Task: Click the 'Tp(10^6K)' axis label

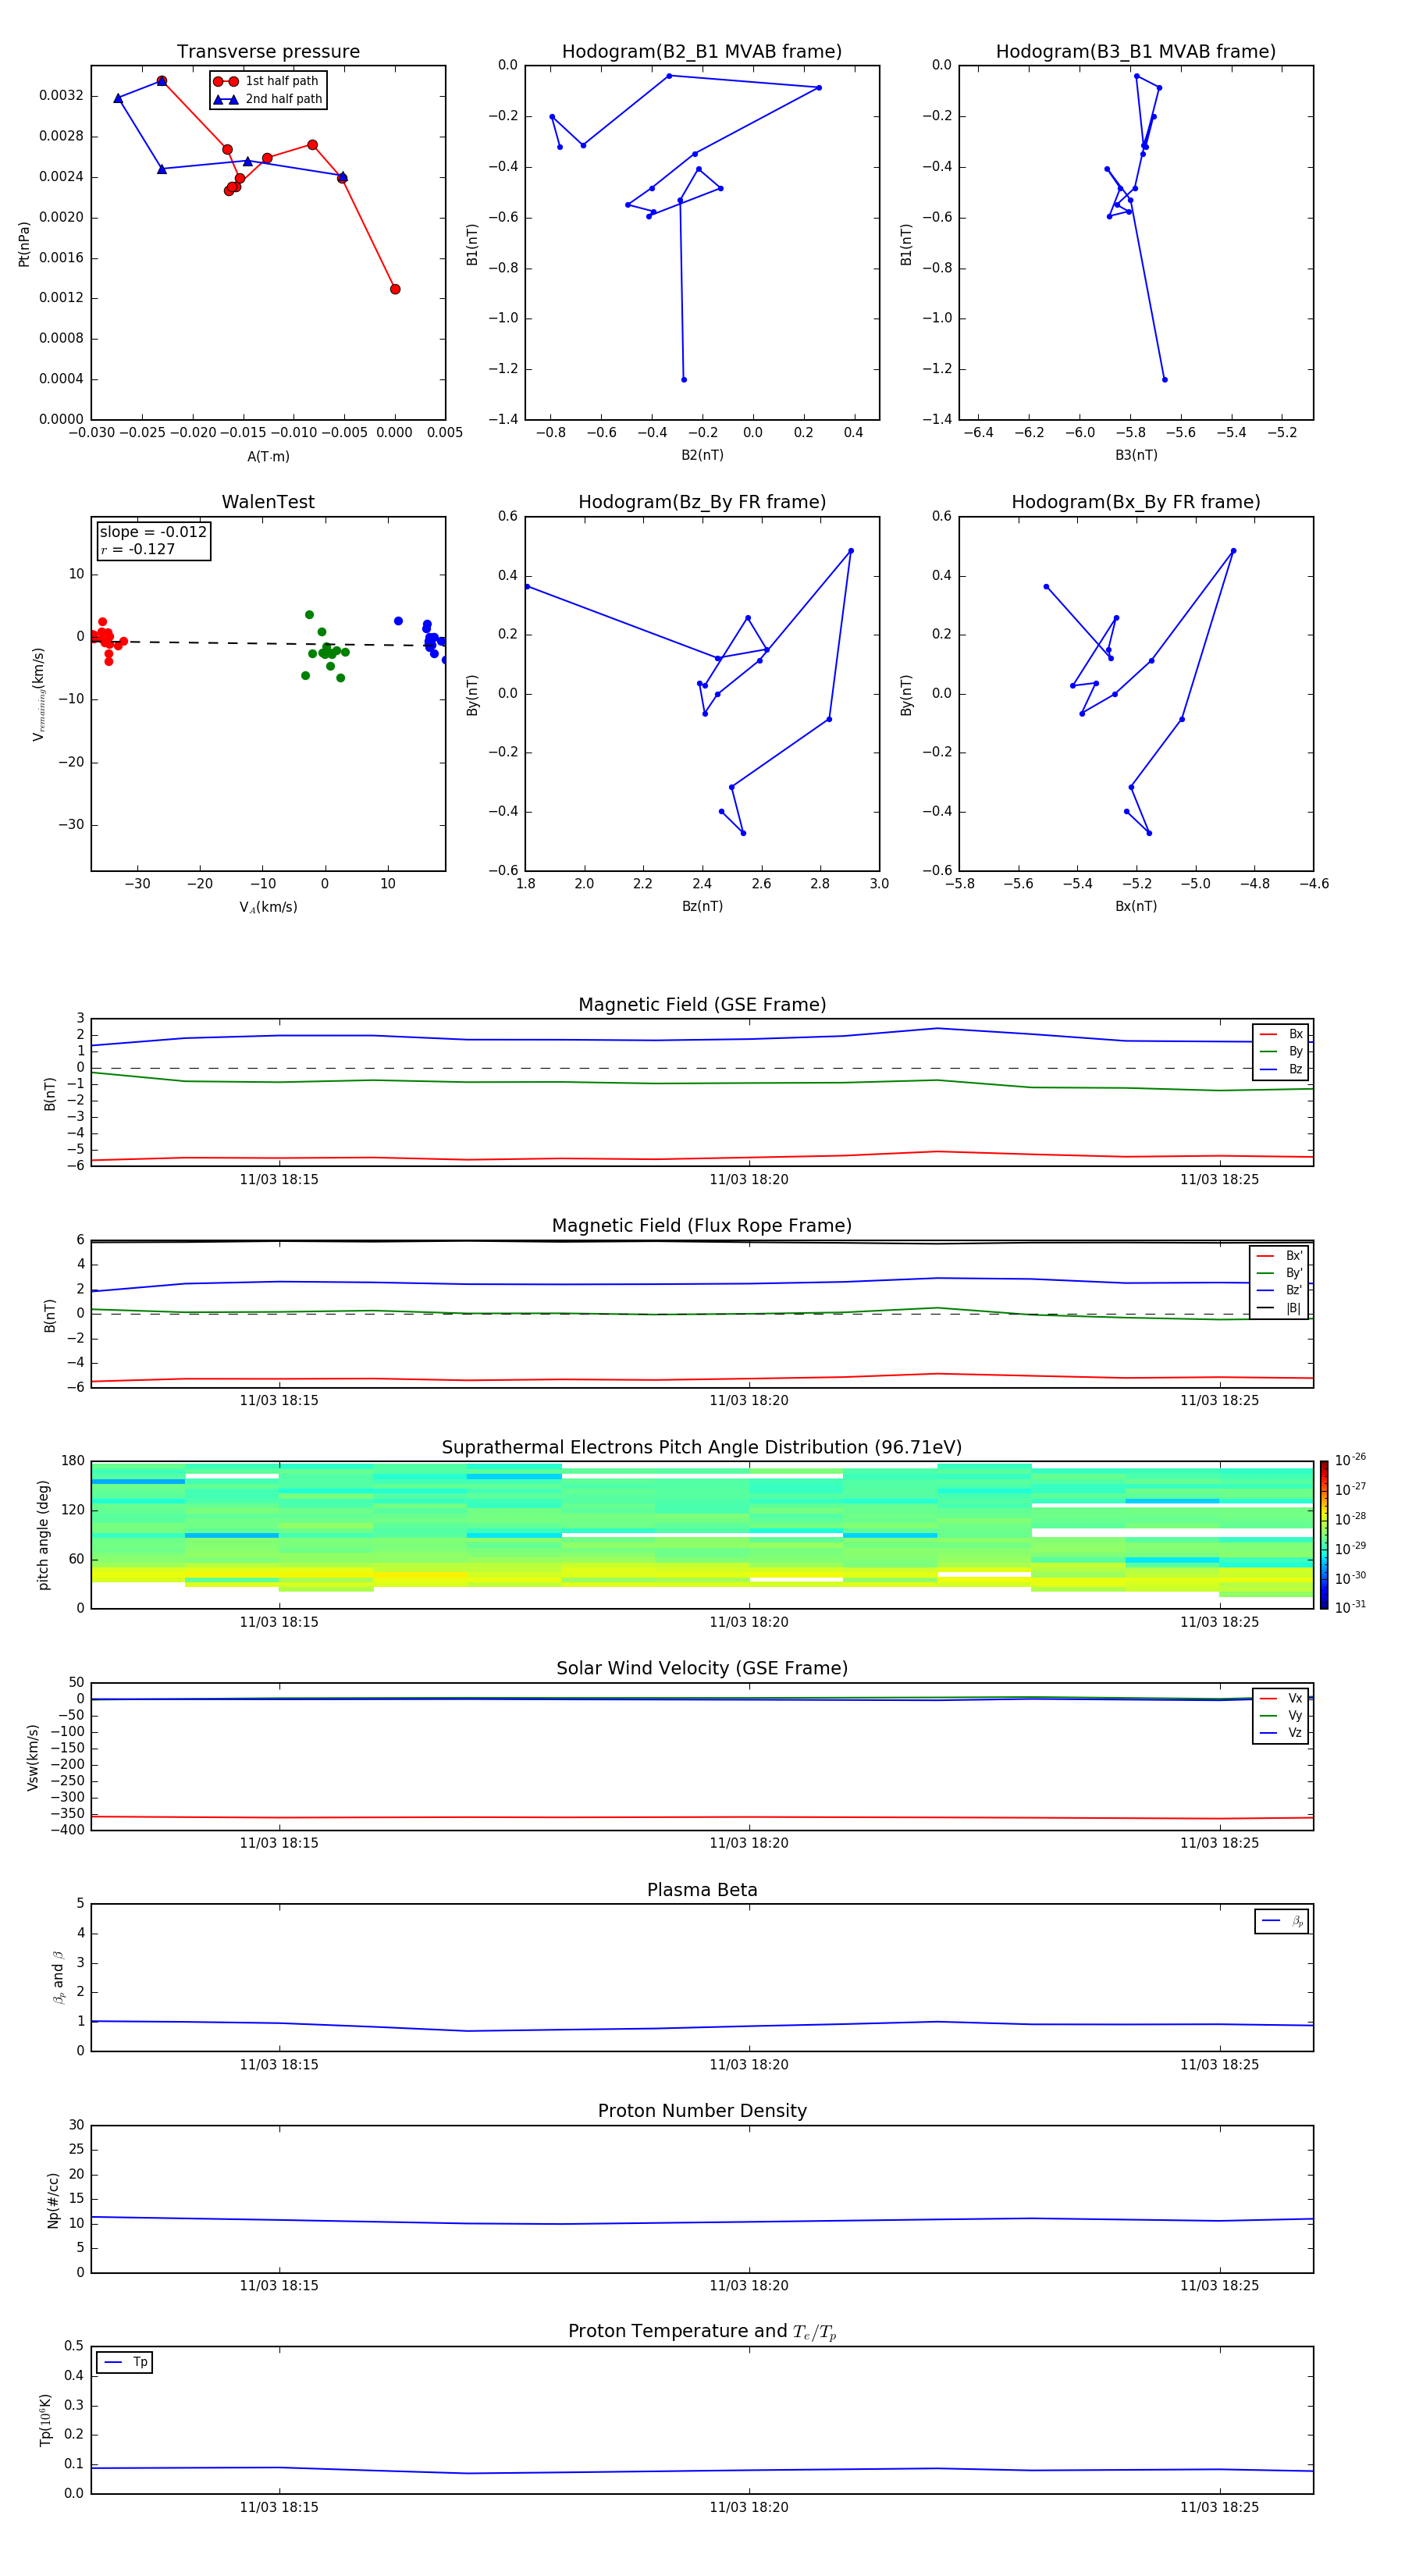Action: click(x=45, y=2421)
